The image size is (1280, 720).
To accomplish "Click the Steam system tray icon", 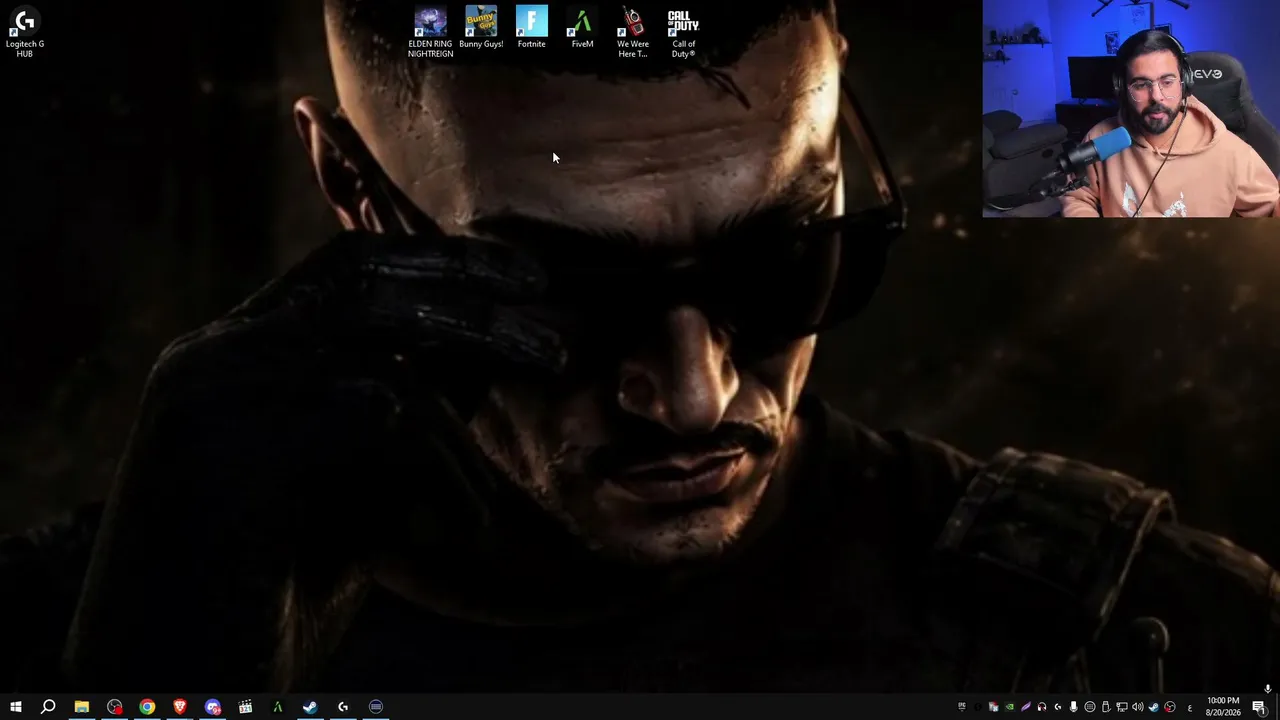I will tap(1153, 708).
